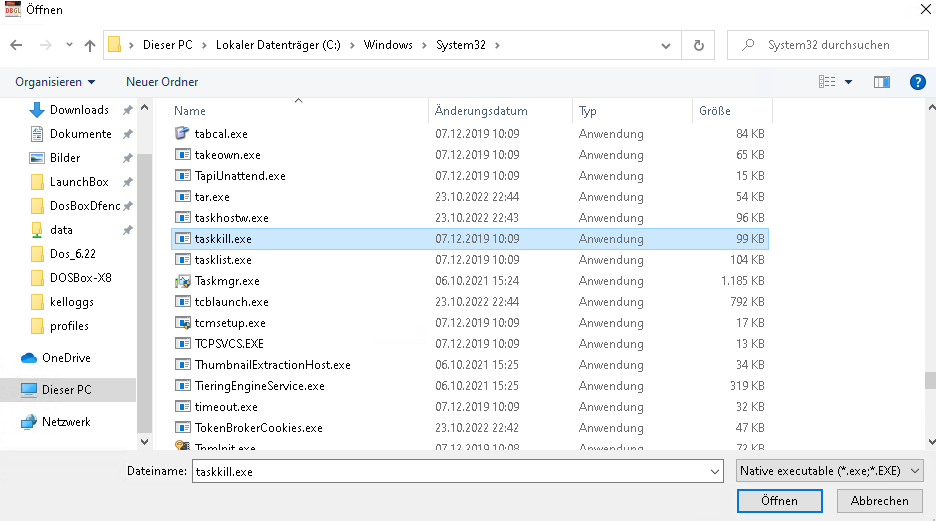936x521 pixels.
Task: Click the Neuer Ordner toolbar item
Action: (162, 82)
